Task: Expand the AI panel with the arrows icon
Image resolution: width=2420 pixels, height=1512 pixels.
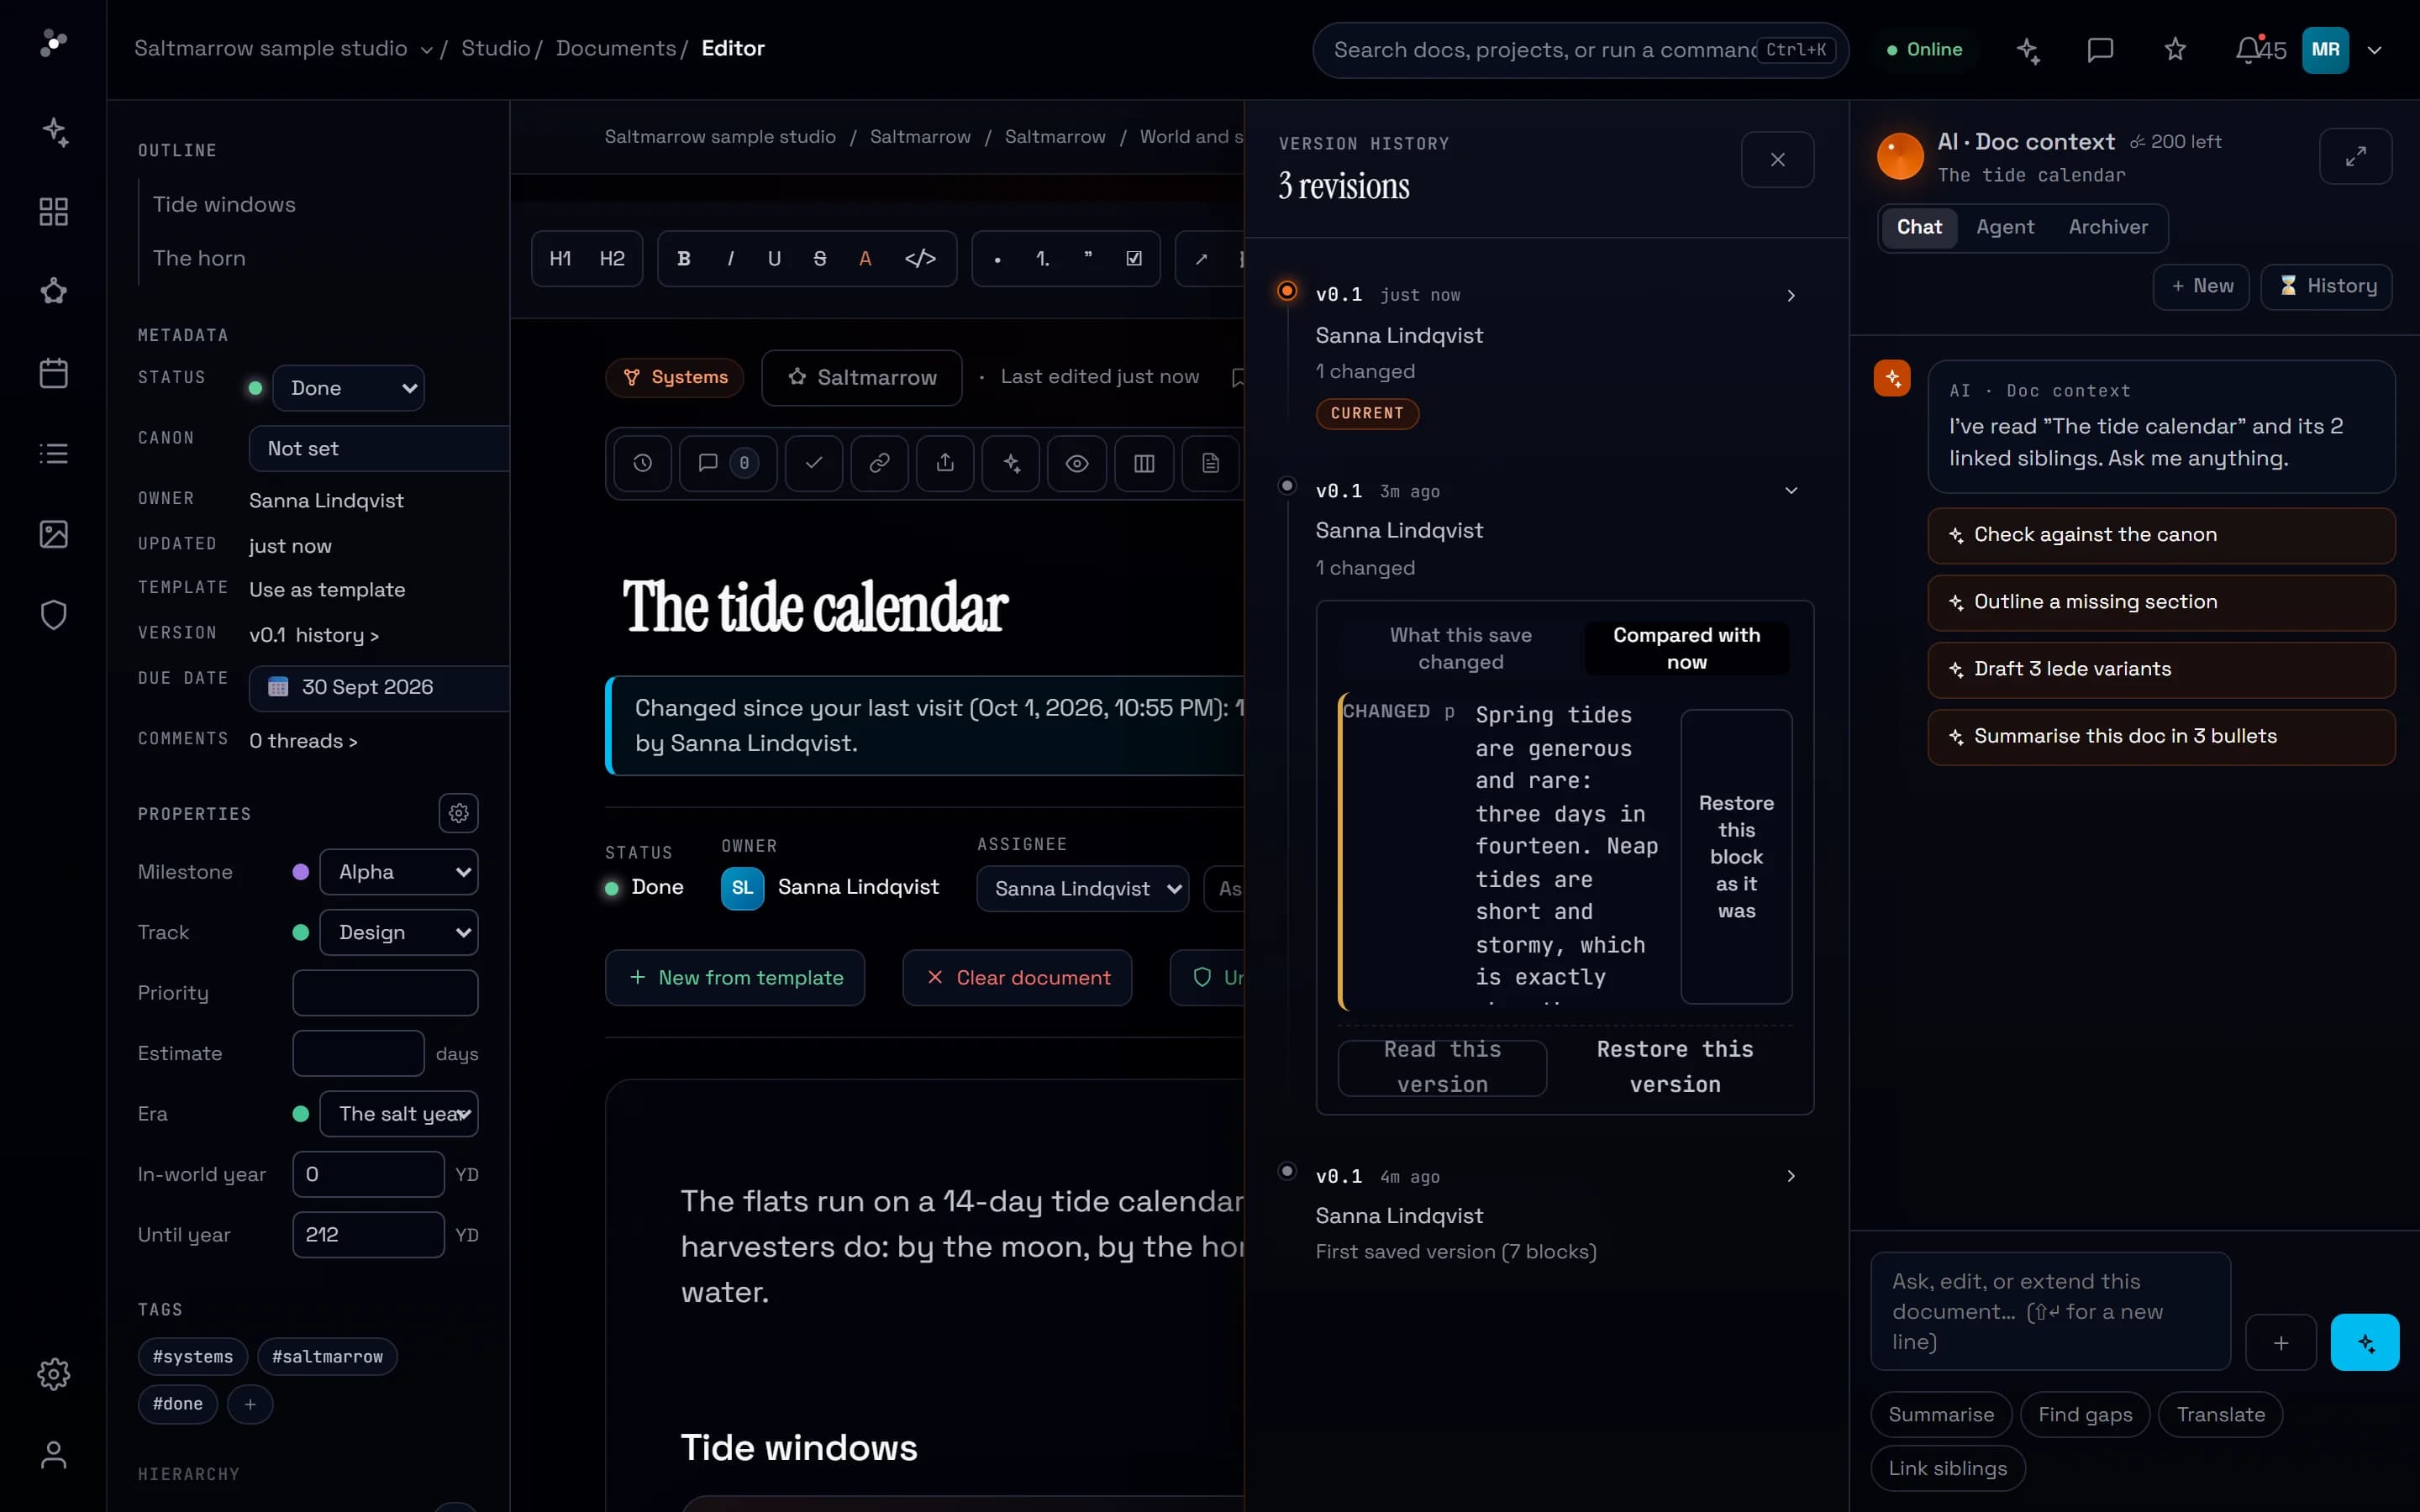Action: pyautogui.click(x=2355, y=156)
